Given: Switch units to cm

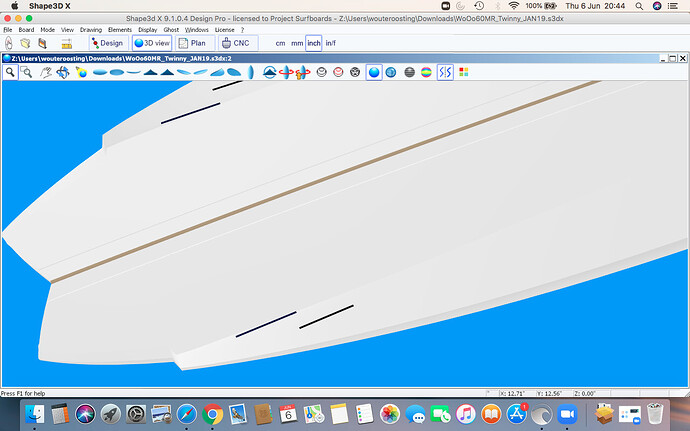Looking at the screenshot, I should (x=280, y=44).
